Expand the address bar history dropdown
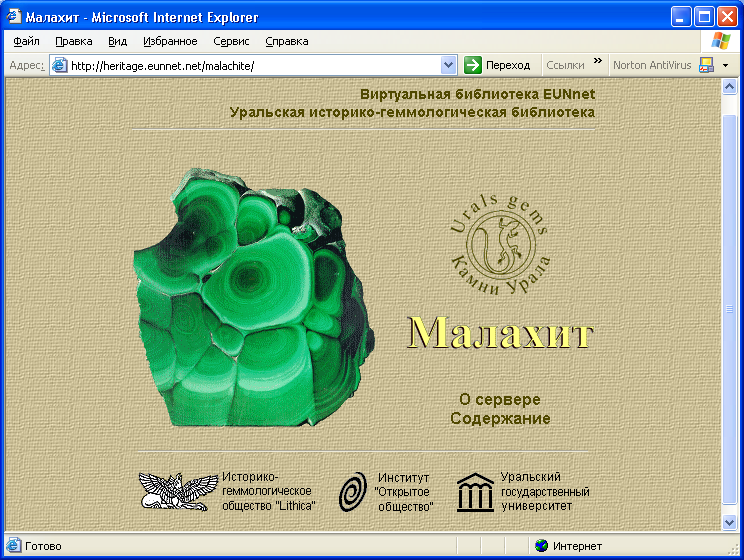This screenshot has height=560, width=744. pyautogui.click(x=448, y=65)
